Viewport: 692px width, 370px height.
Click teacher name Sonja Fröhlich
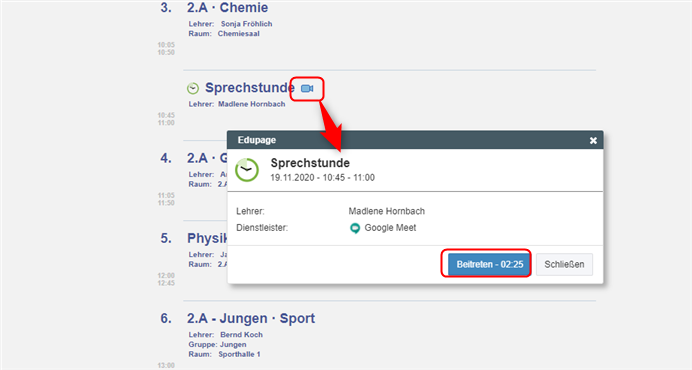(x=246, y=24)
